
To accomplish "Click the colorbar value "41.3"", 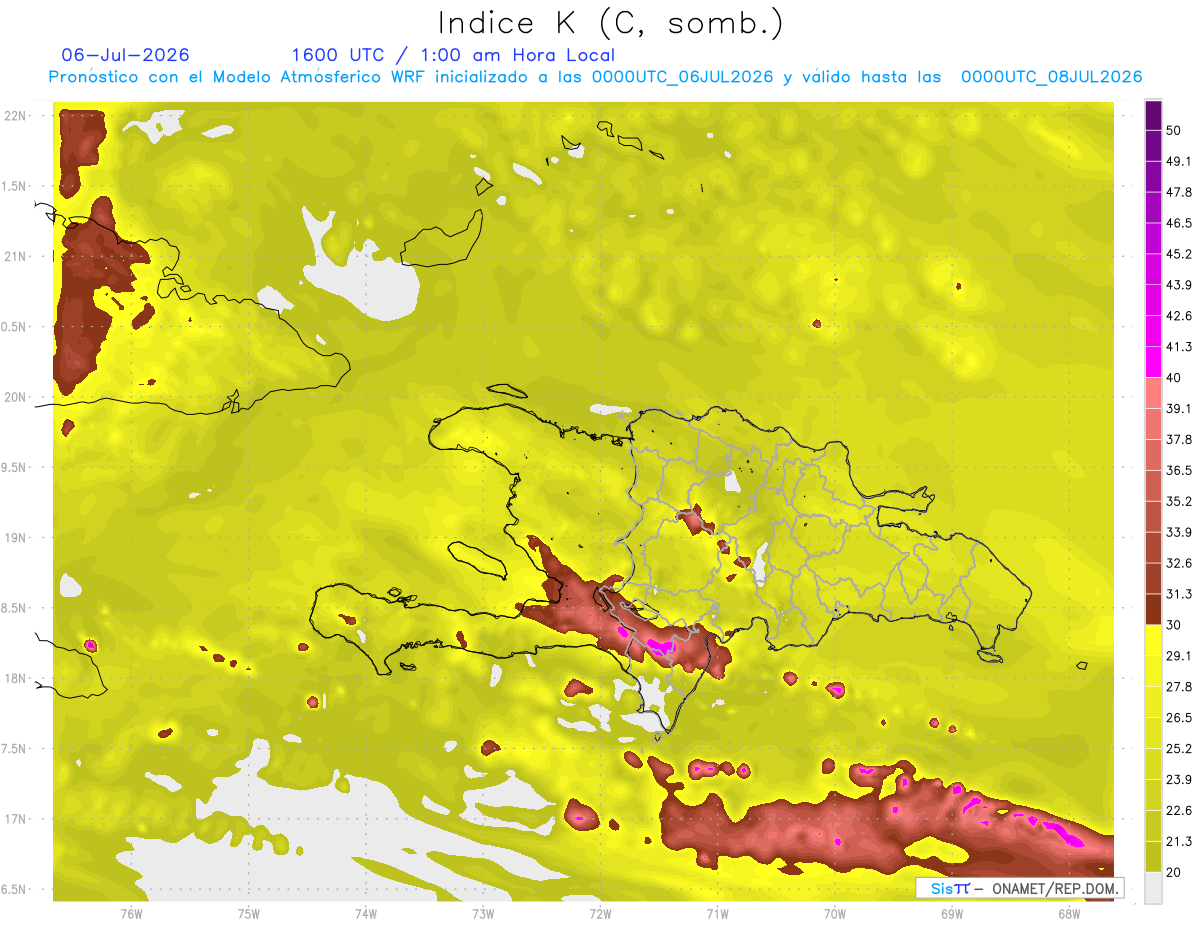I will point(1178,347).
